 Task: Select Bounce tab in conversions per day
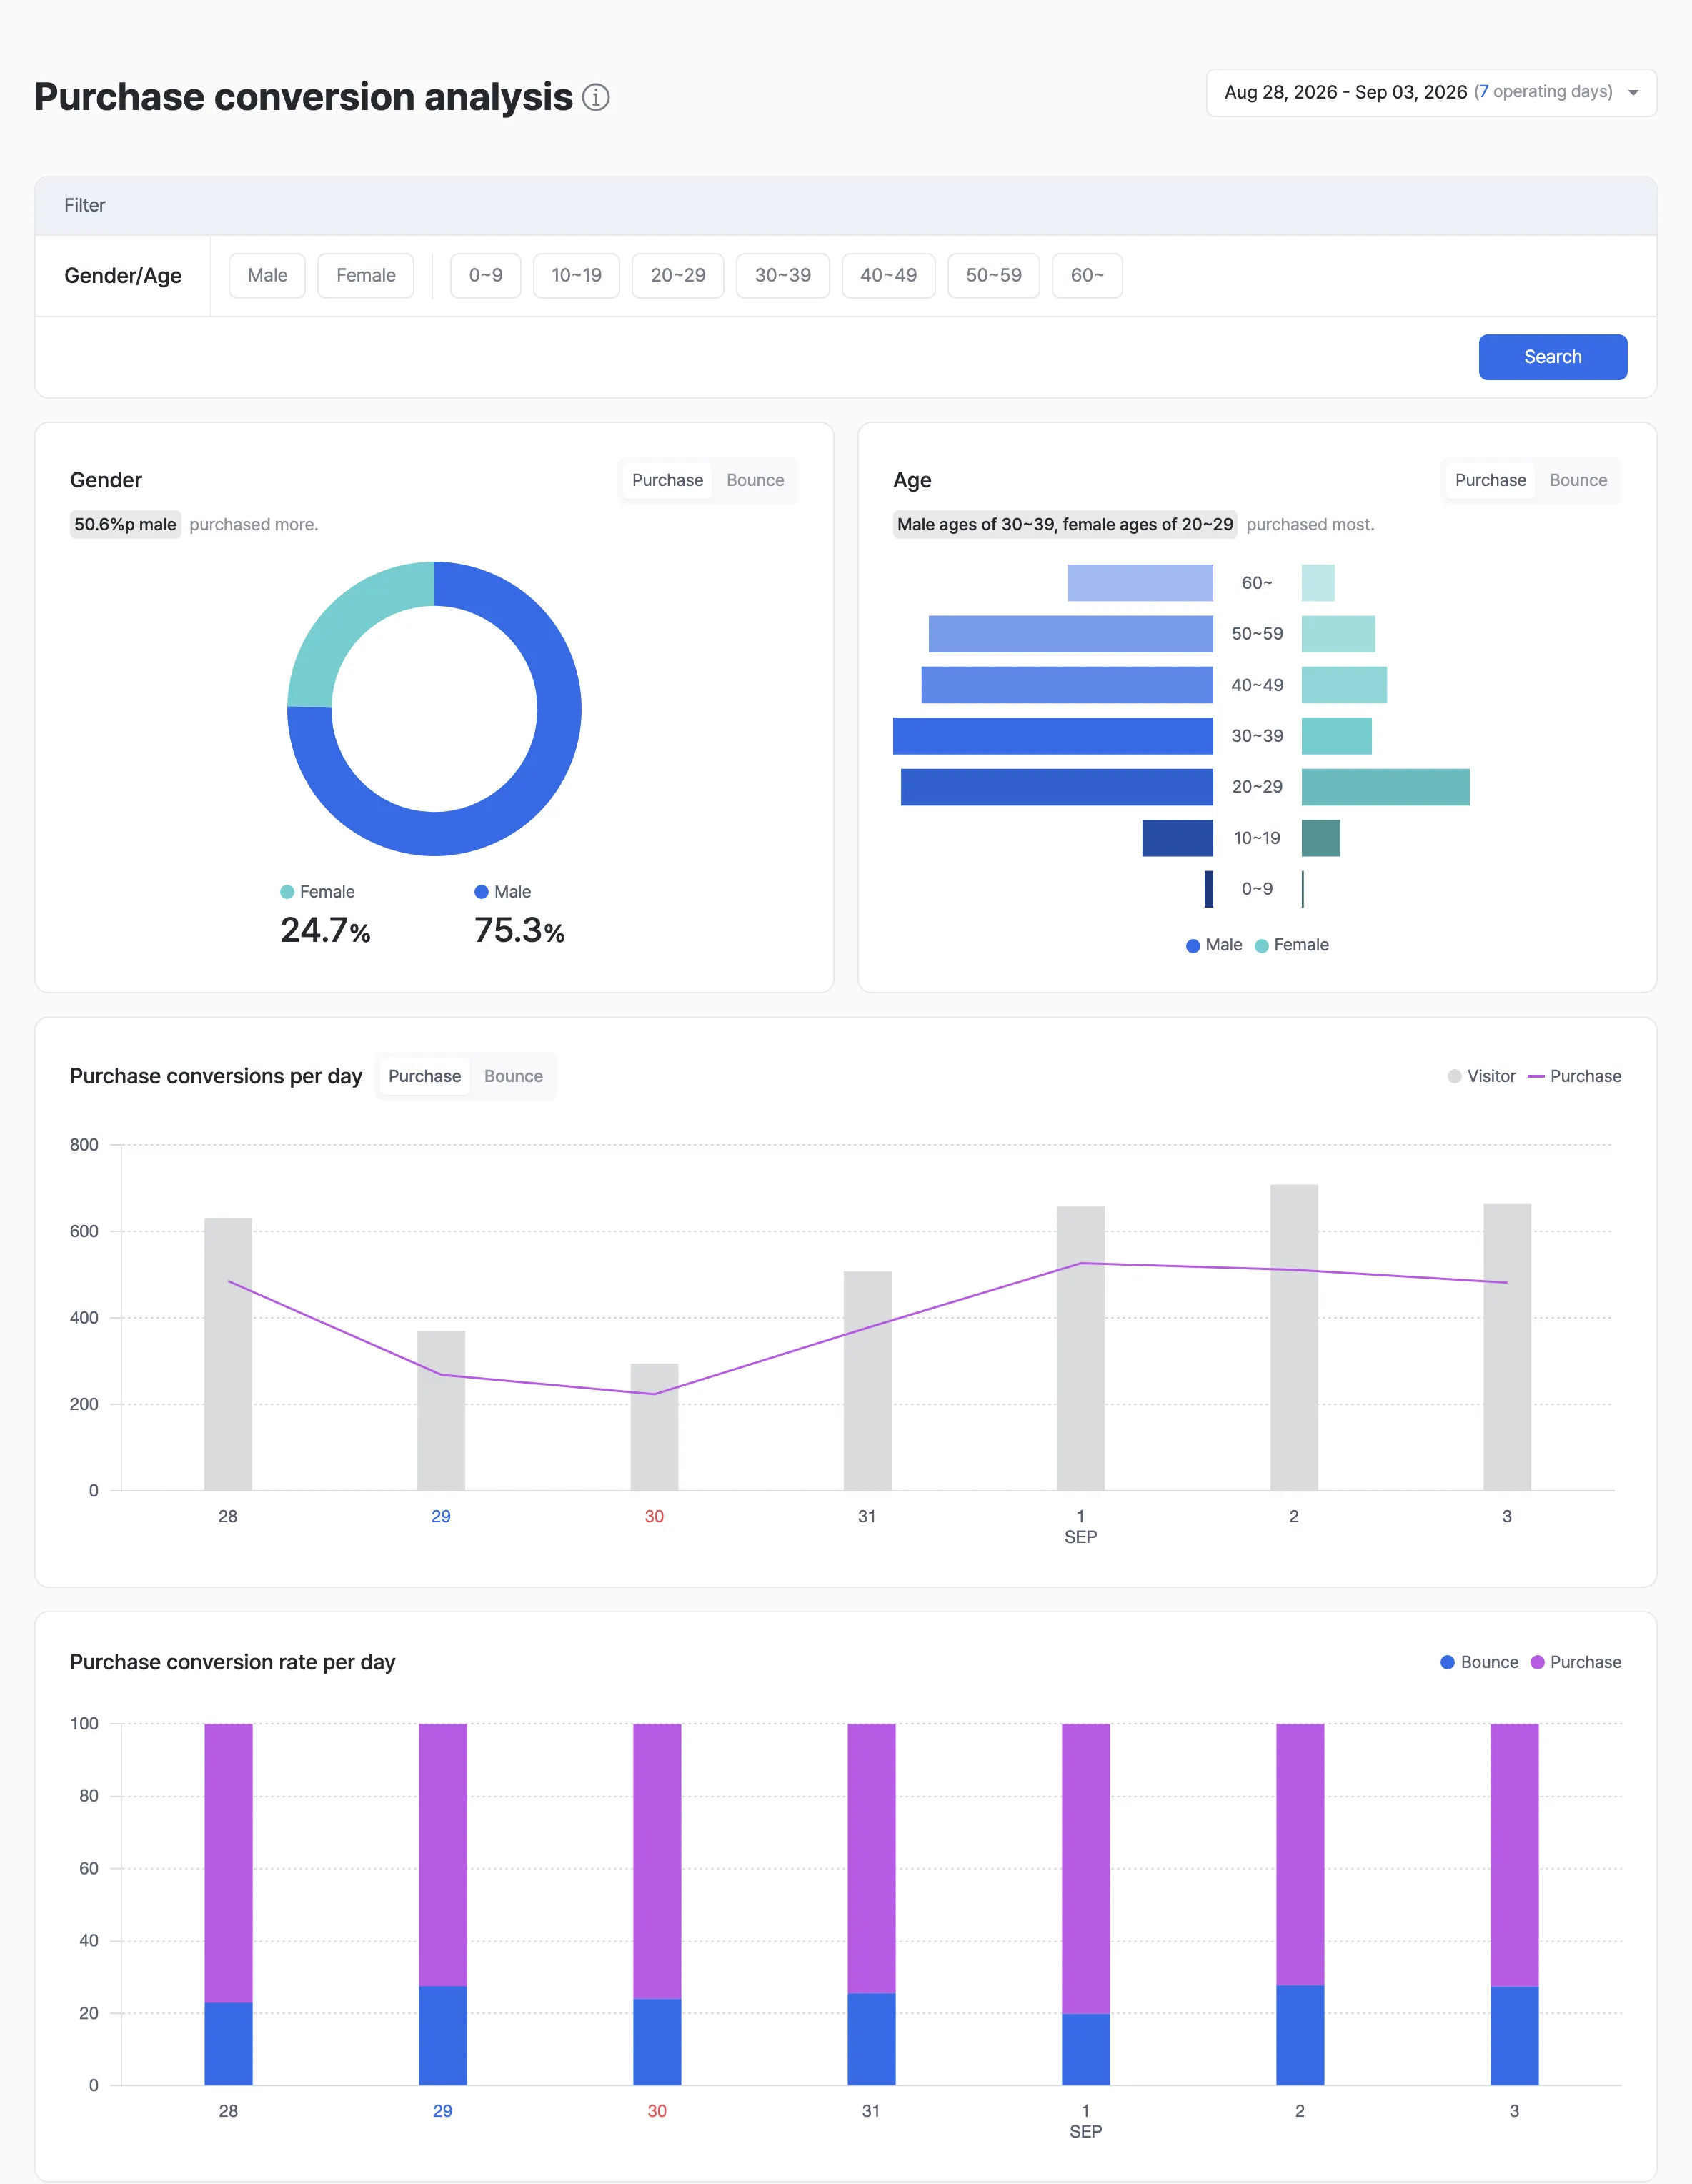[513, 1076]
